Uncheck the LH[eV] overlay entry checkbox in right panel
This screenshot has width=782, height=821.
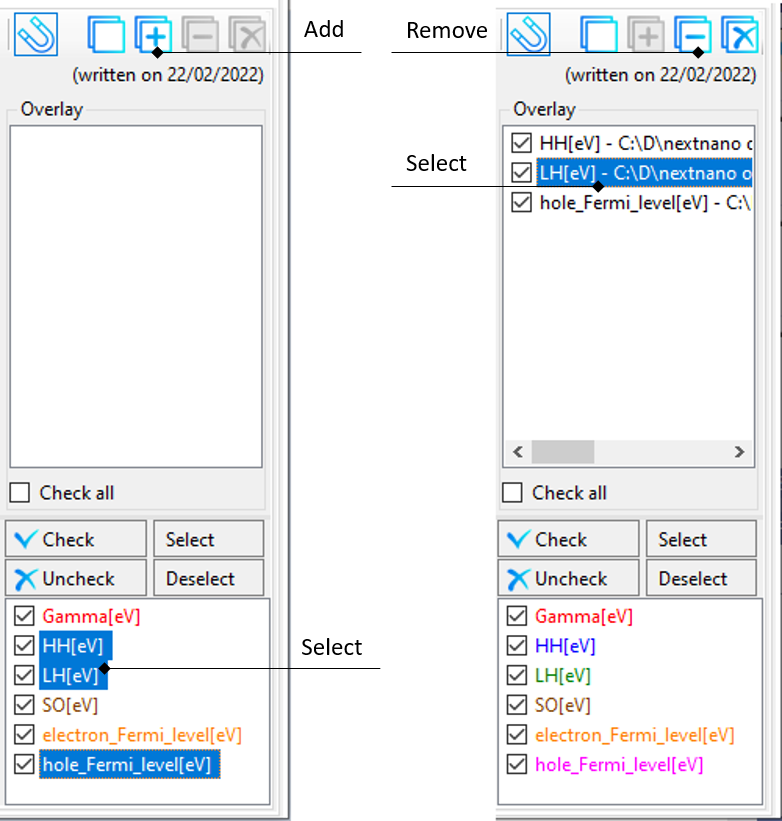click(521, 173)
